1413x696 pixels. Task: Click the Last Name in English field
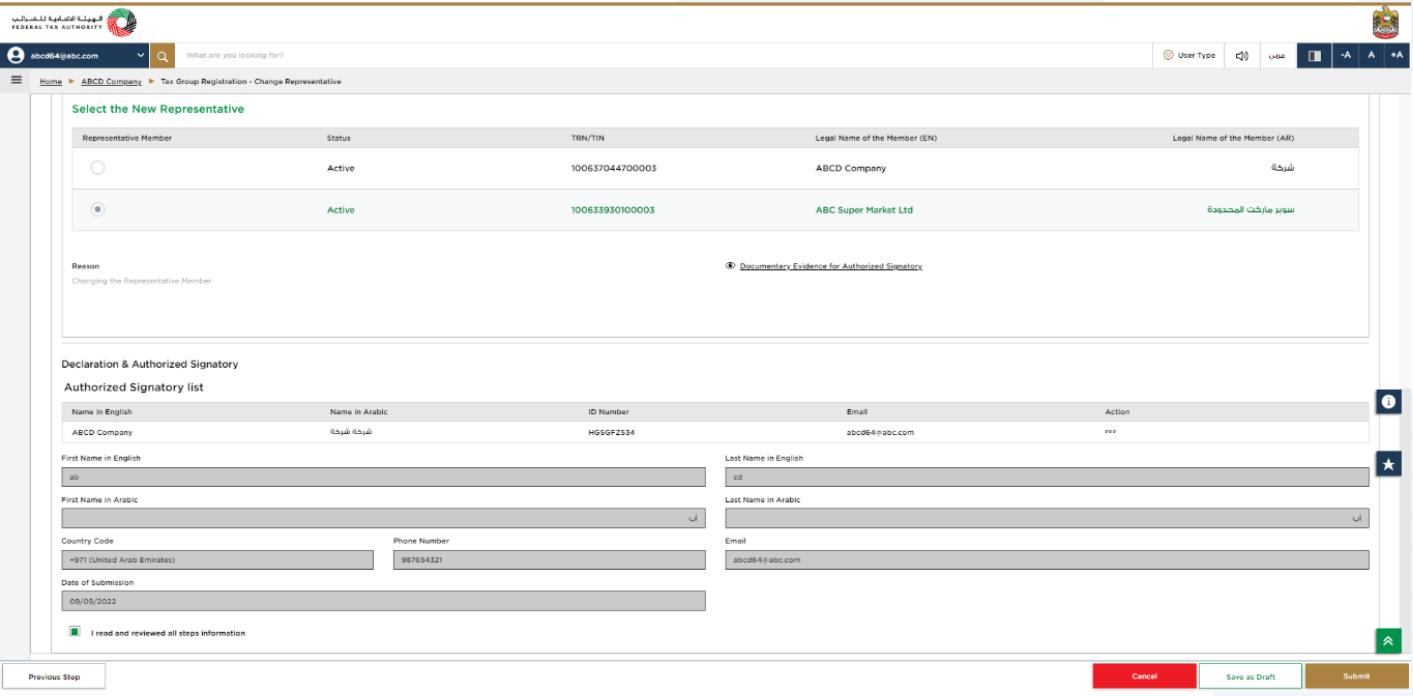click(1047, 477)
